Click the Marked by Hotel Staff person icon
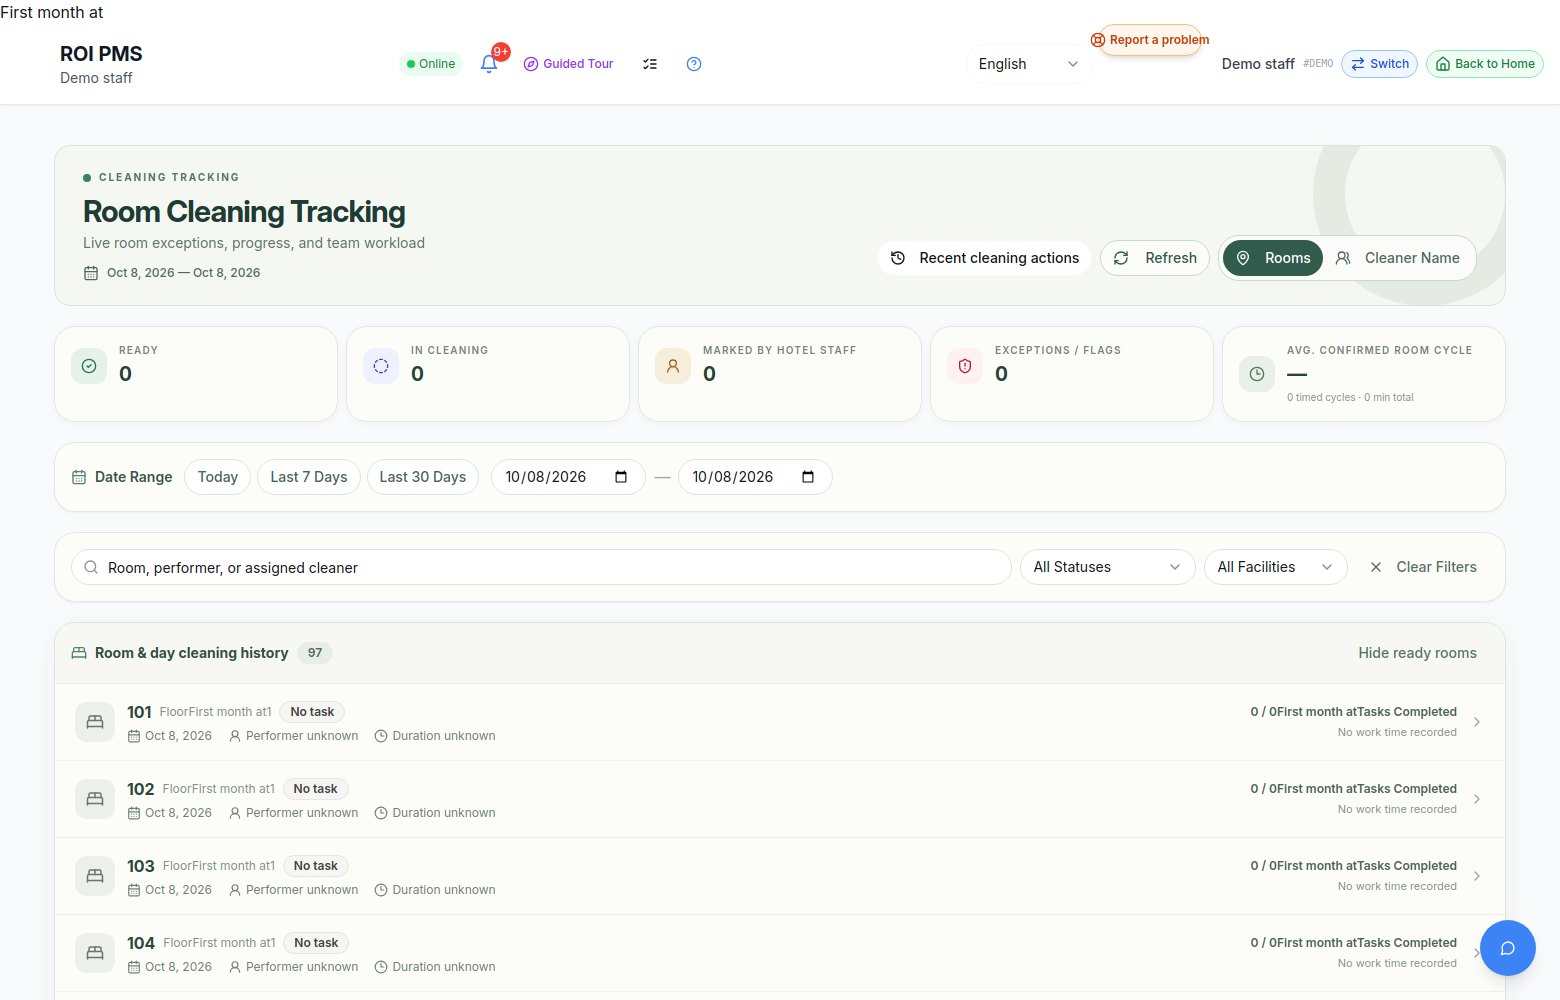Viewport: 1560px width, 1000px height. 673,366
